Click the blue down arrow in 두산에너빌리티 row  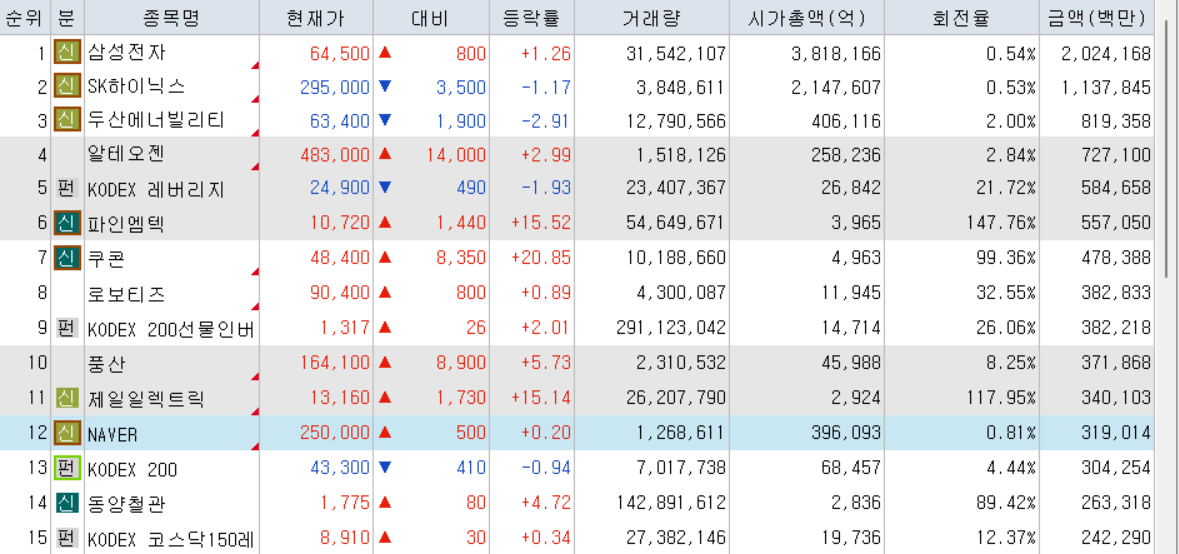385,120
